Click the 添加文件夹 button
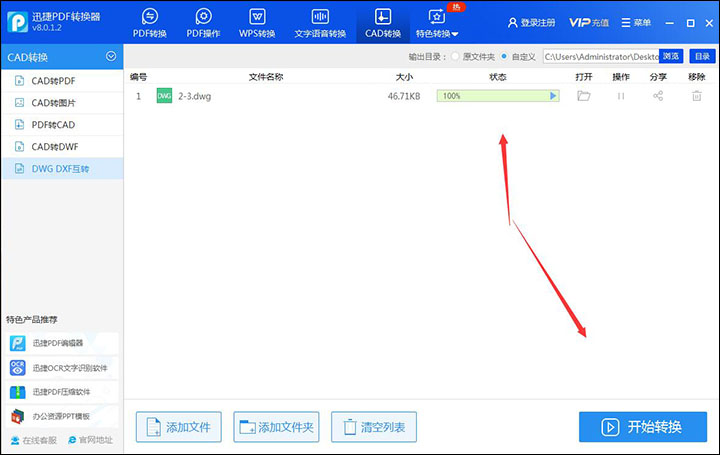 coord(276,427)
